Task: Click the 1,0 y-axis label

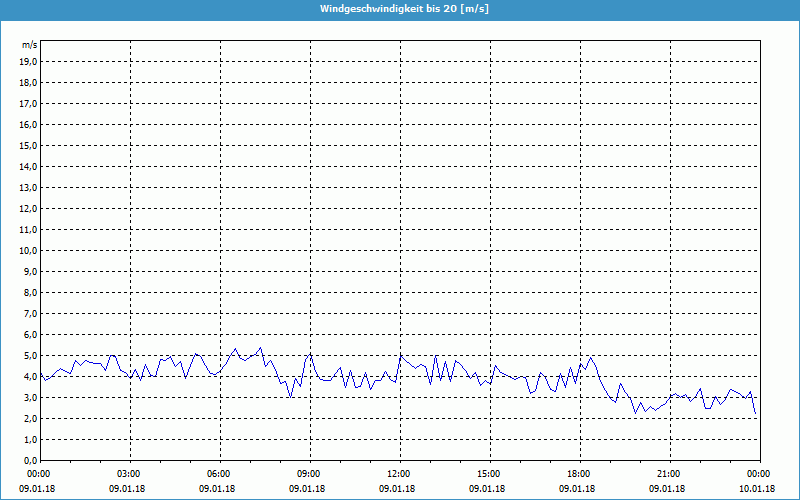Action: pos(30,439)
